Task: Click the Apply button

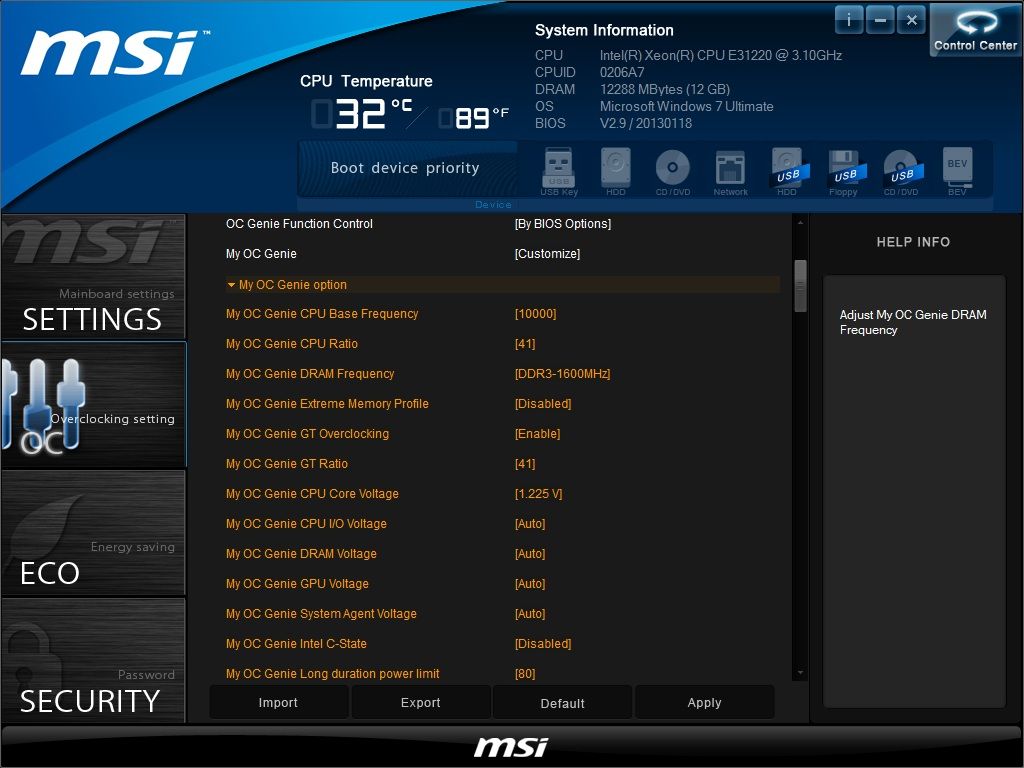Action: 704,703
